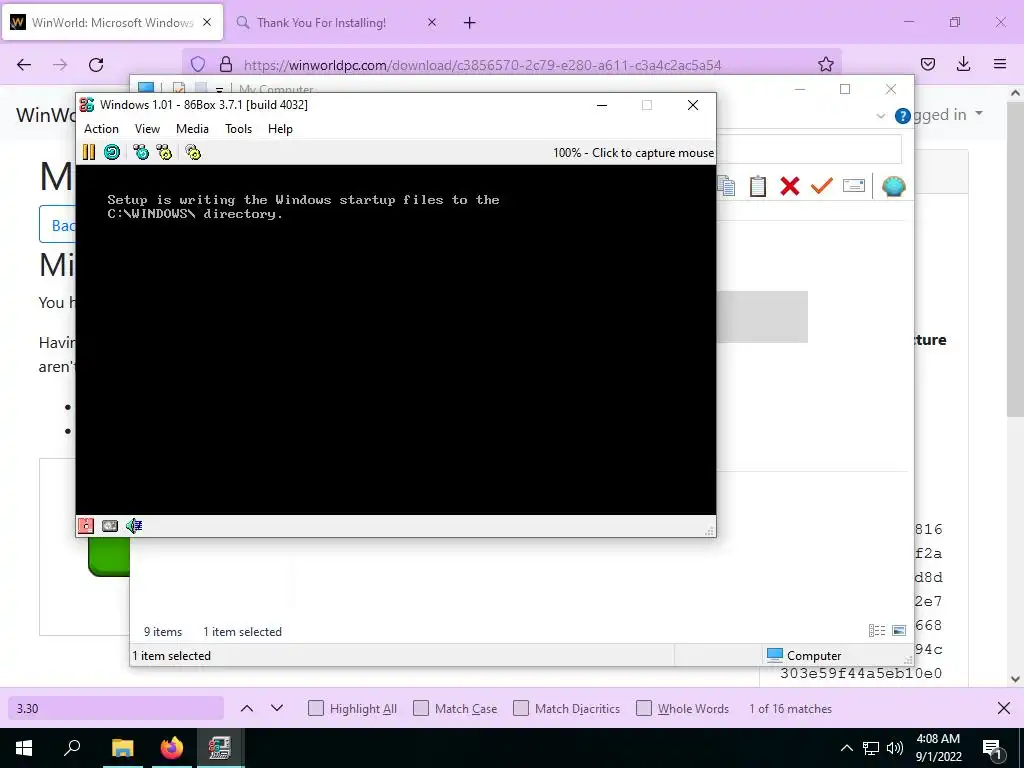The width and height of the screenshot is (1024, 768).
Task: Show hidden system tray icons
Action: point(846,748)
